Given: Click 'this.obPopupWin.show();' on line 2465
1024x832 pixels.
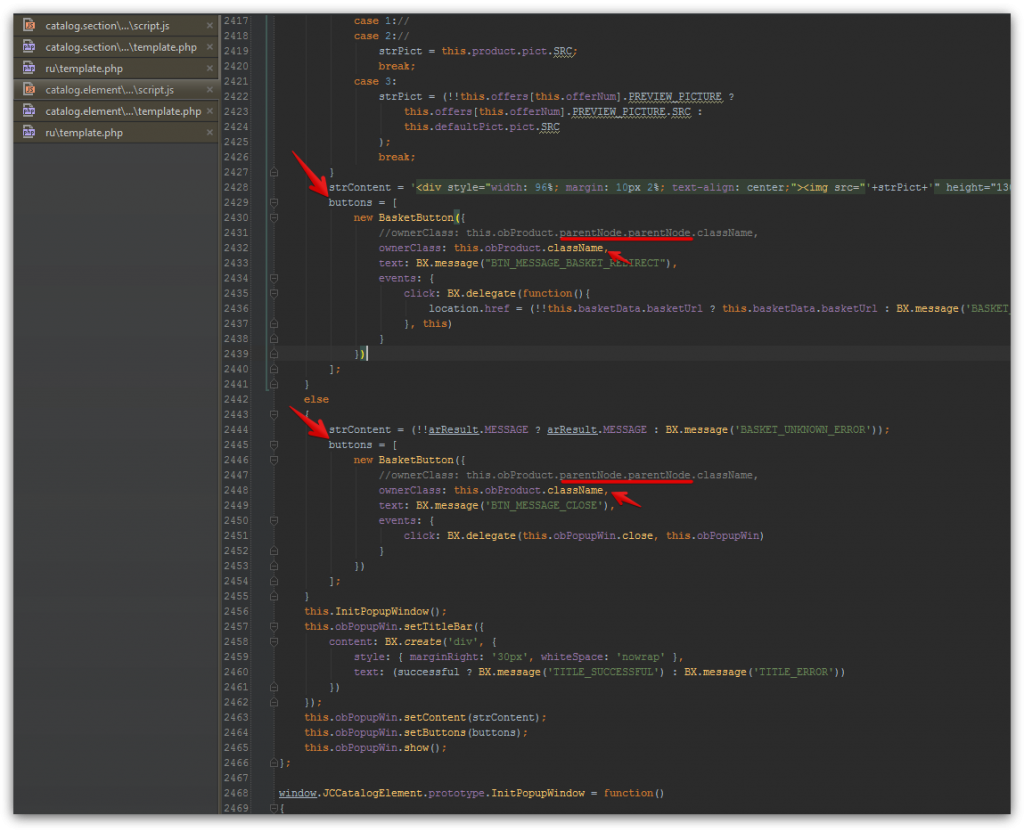Looking at the screenshot, I should click(376, 748).
